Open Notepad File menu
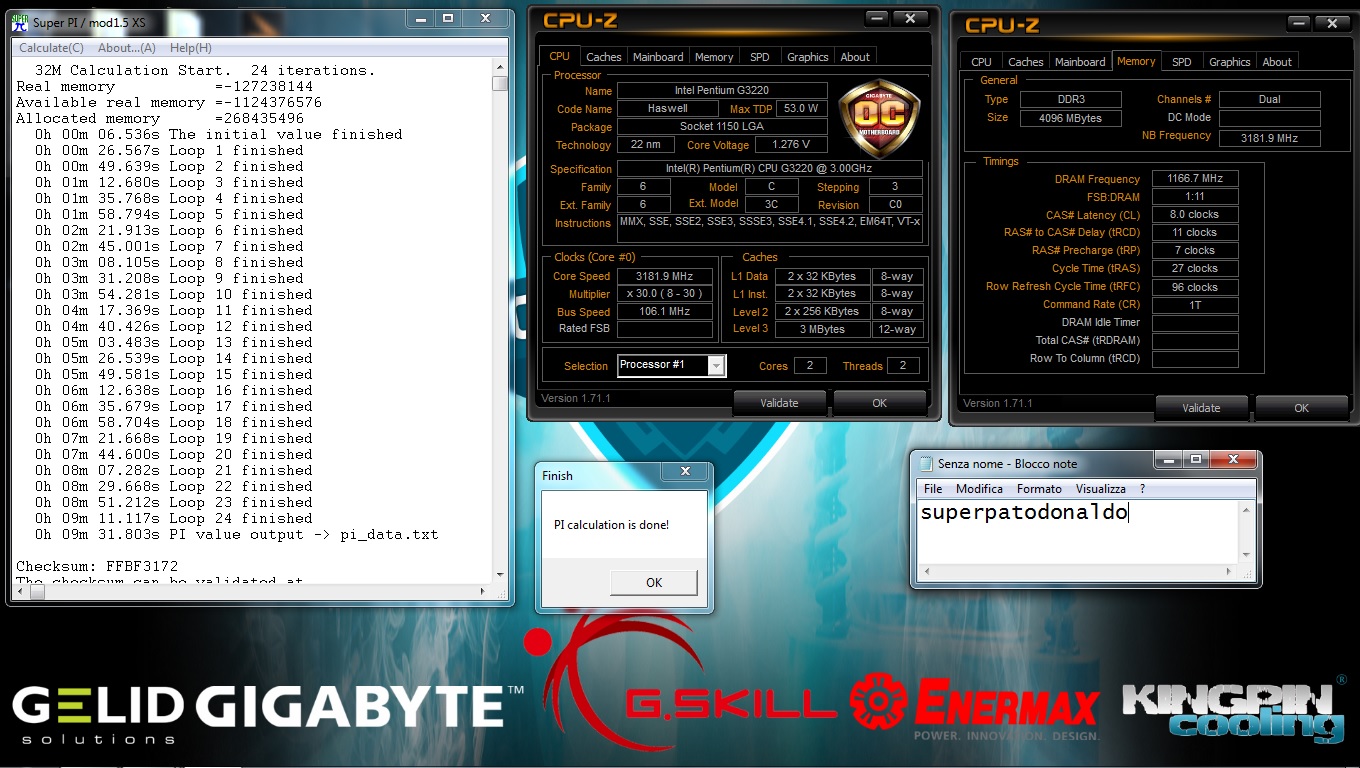 coord(933,489)
